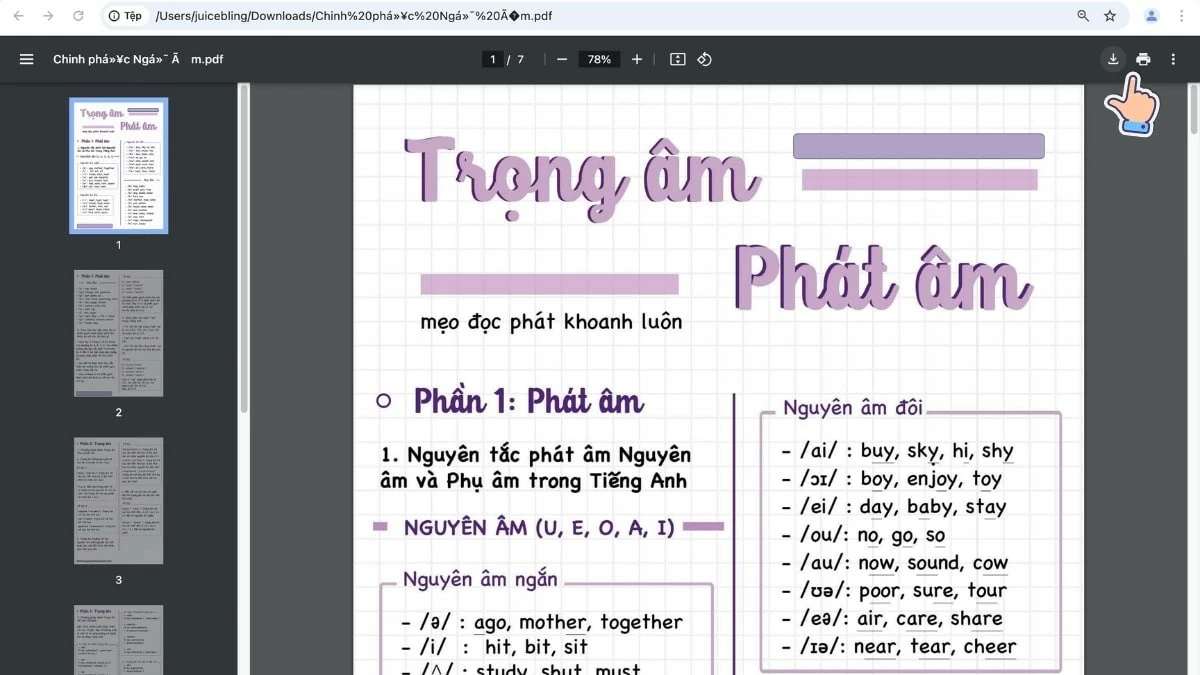Viewport: 1200px width, 675px height.
Task: Activate fit-to-page view mode
Action: 678,59
